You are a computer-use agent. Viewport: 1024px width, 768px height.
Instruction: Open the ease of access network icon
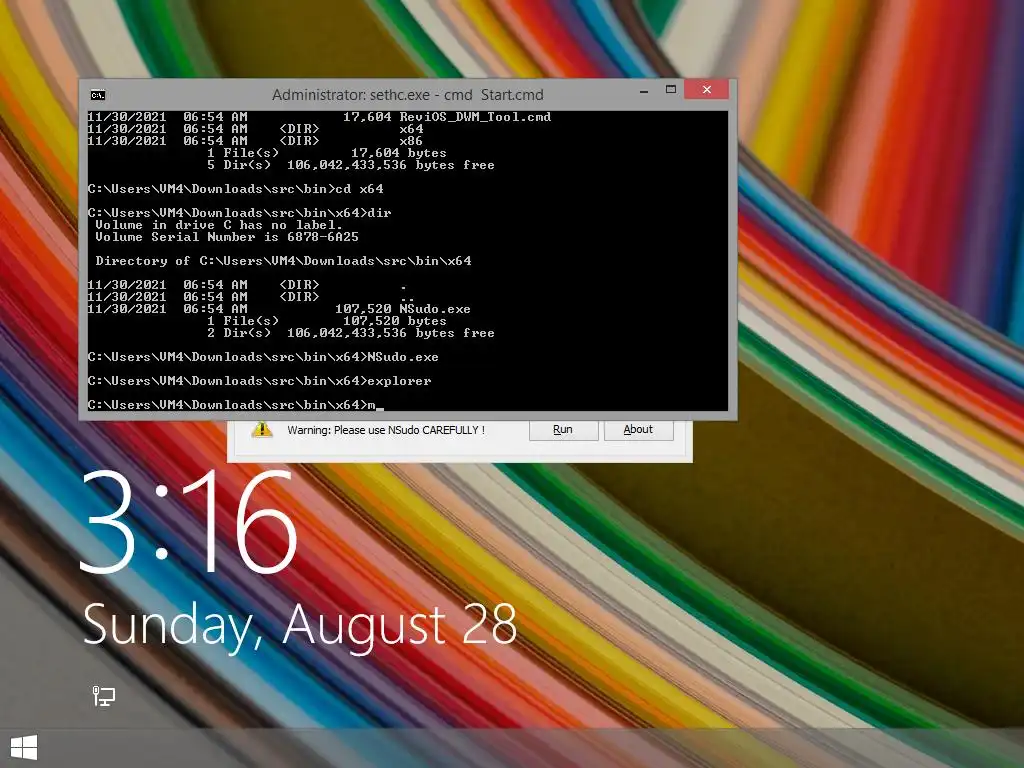[x=103, y=696]
